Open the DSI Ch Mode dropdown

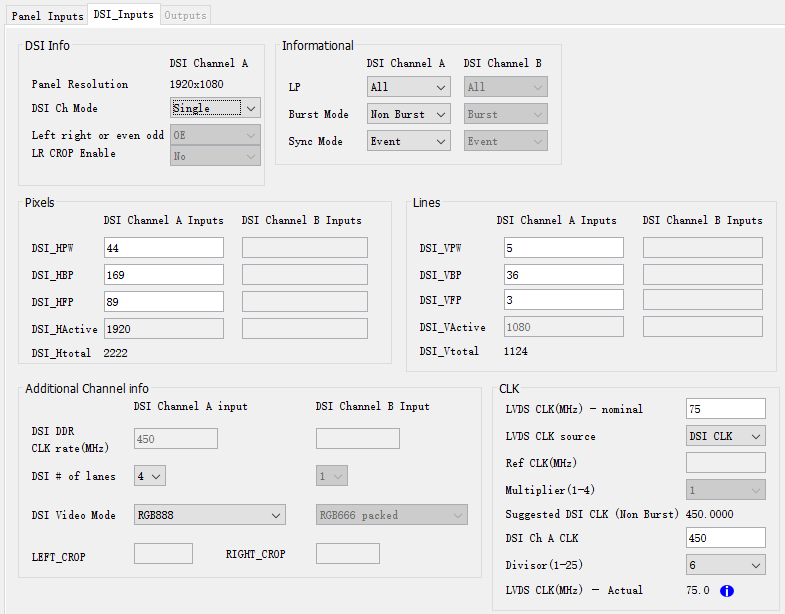215,108
